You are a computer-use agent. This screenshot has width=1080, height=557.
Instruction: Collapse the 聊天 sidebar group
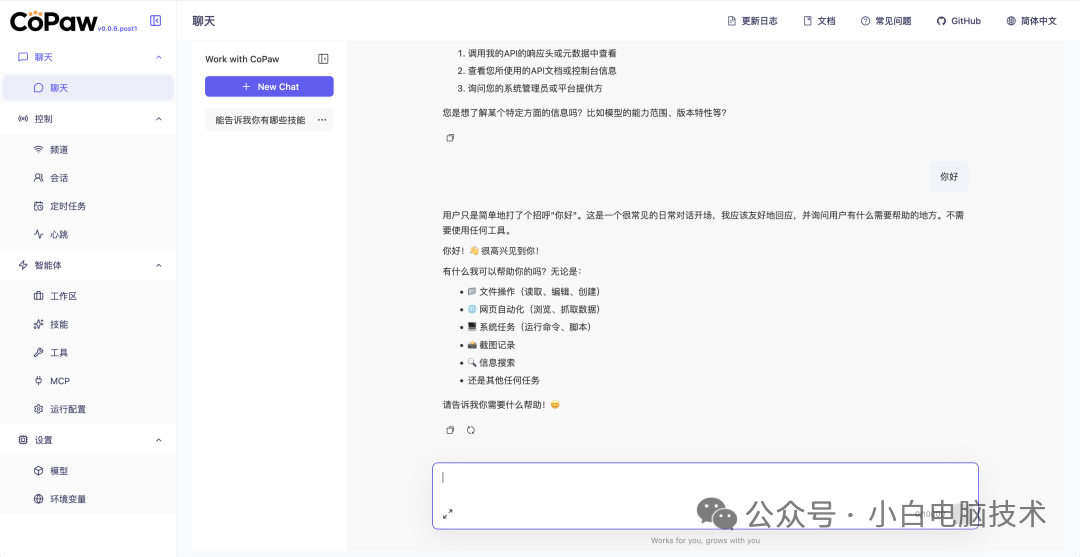point(159,57)
